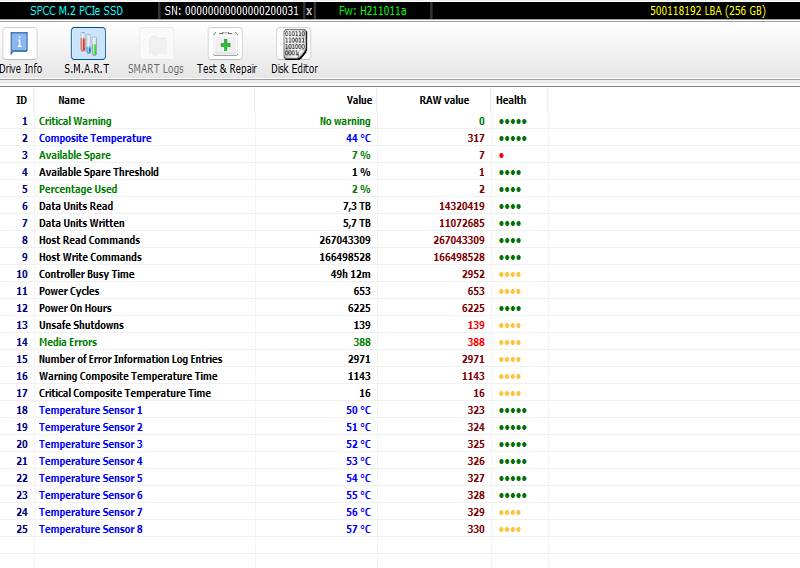Sort by the ID column header

(22, 100)
